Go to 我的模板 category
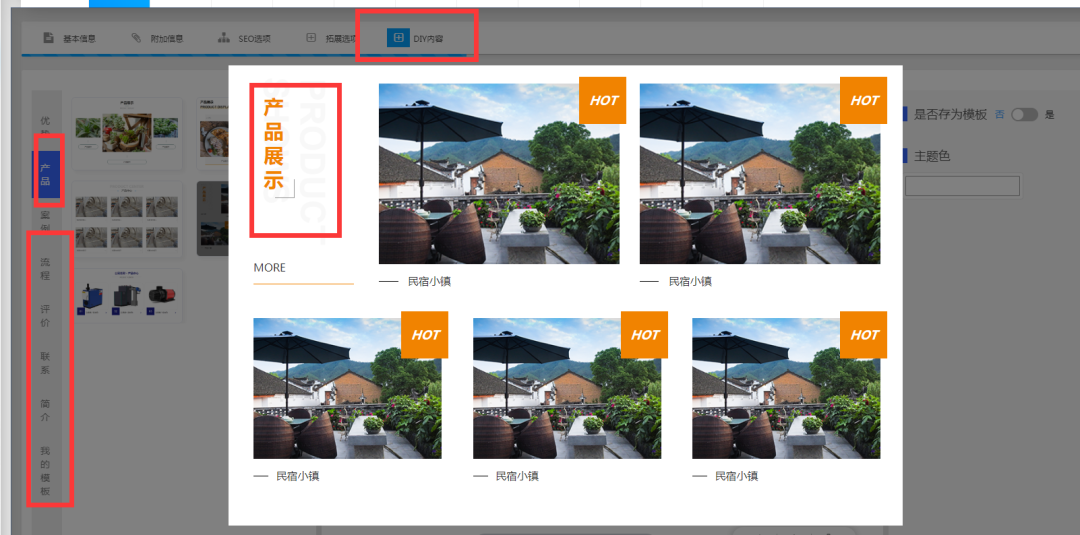The height and width of the screenshot is (535, 1080). (x=45, y=470)
